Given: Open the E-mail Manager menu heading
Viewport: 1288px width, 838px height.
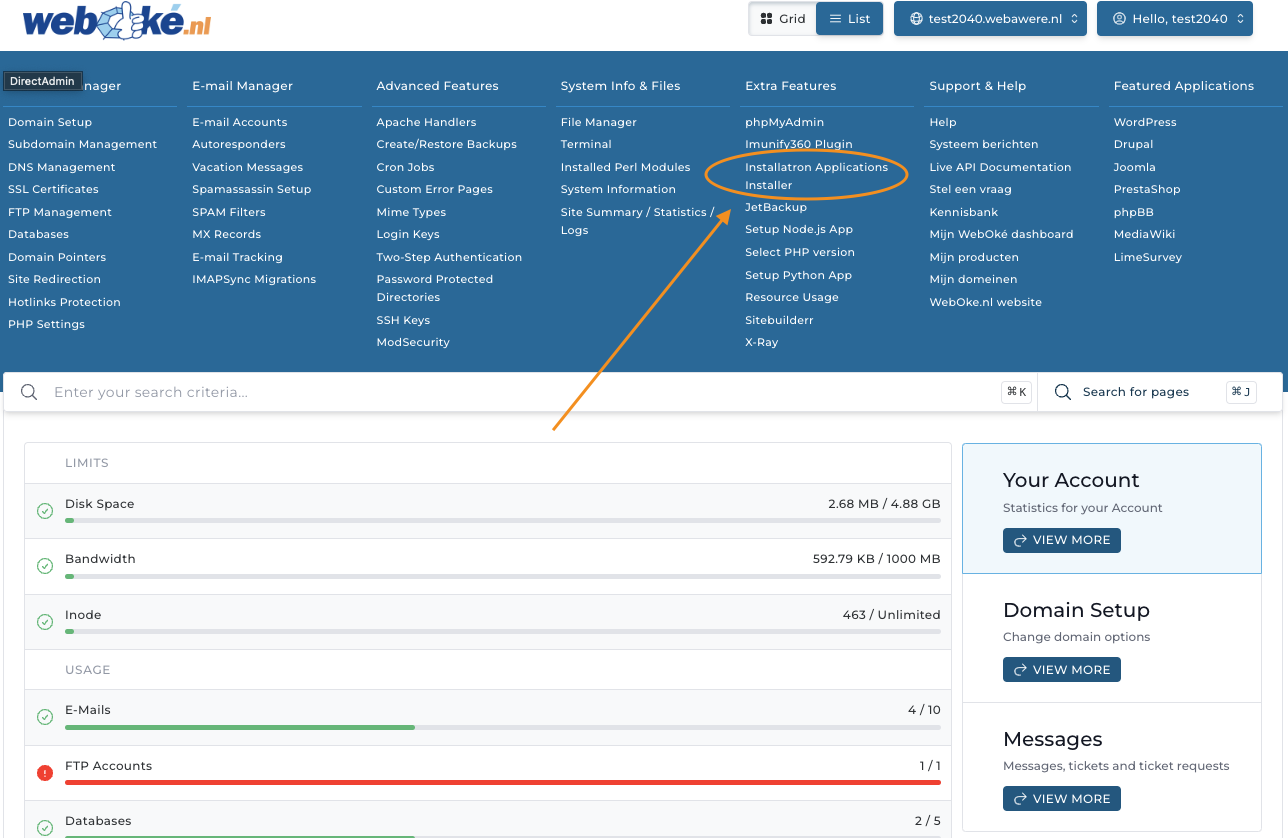Looking at the screenshot, I should [243, 86].
